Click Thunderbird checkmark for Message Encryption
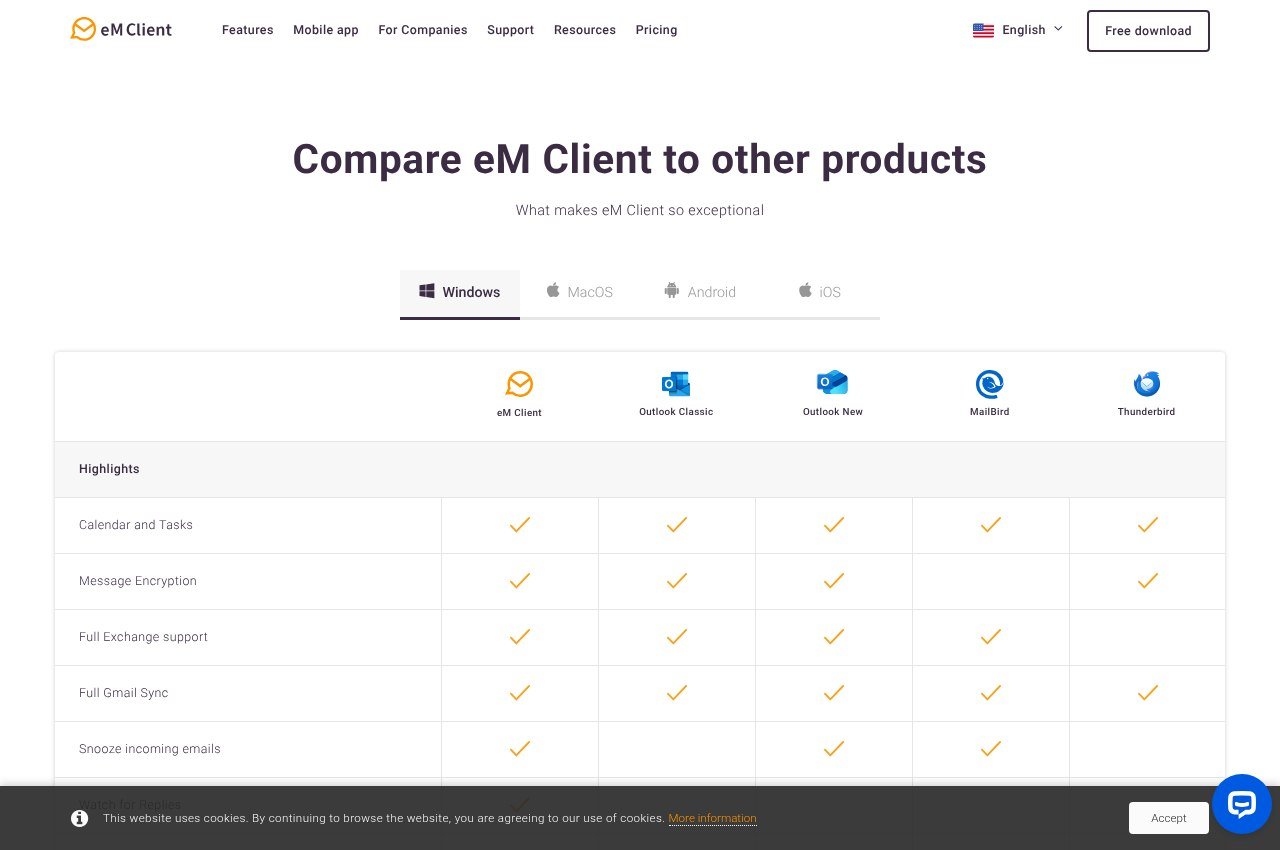This screenshot has height=850, width=1280. [x=1147, y=580]
